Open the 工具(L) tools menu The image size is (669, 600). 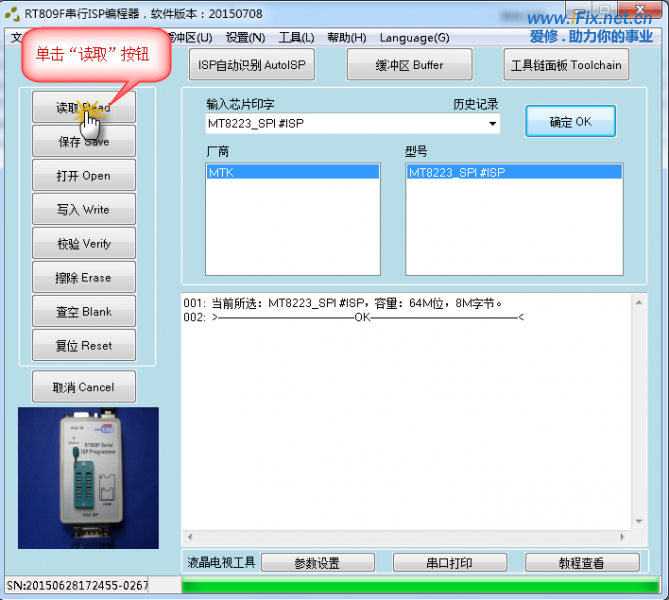click(x=296, y=38)
